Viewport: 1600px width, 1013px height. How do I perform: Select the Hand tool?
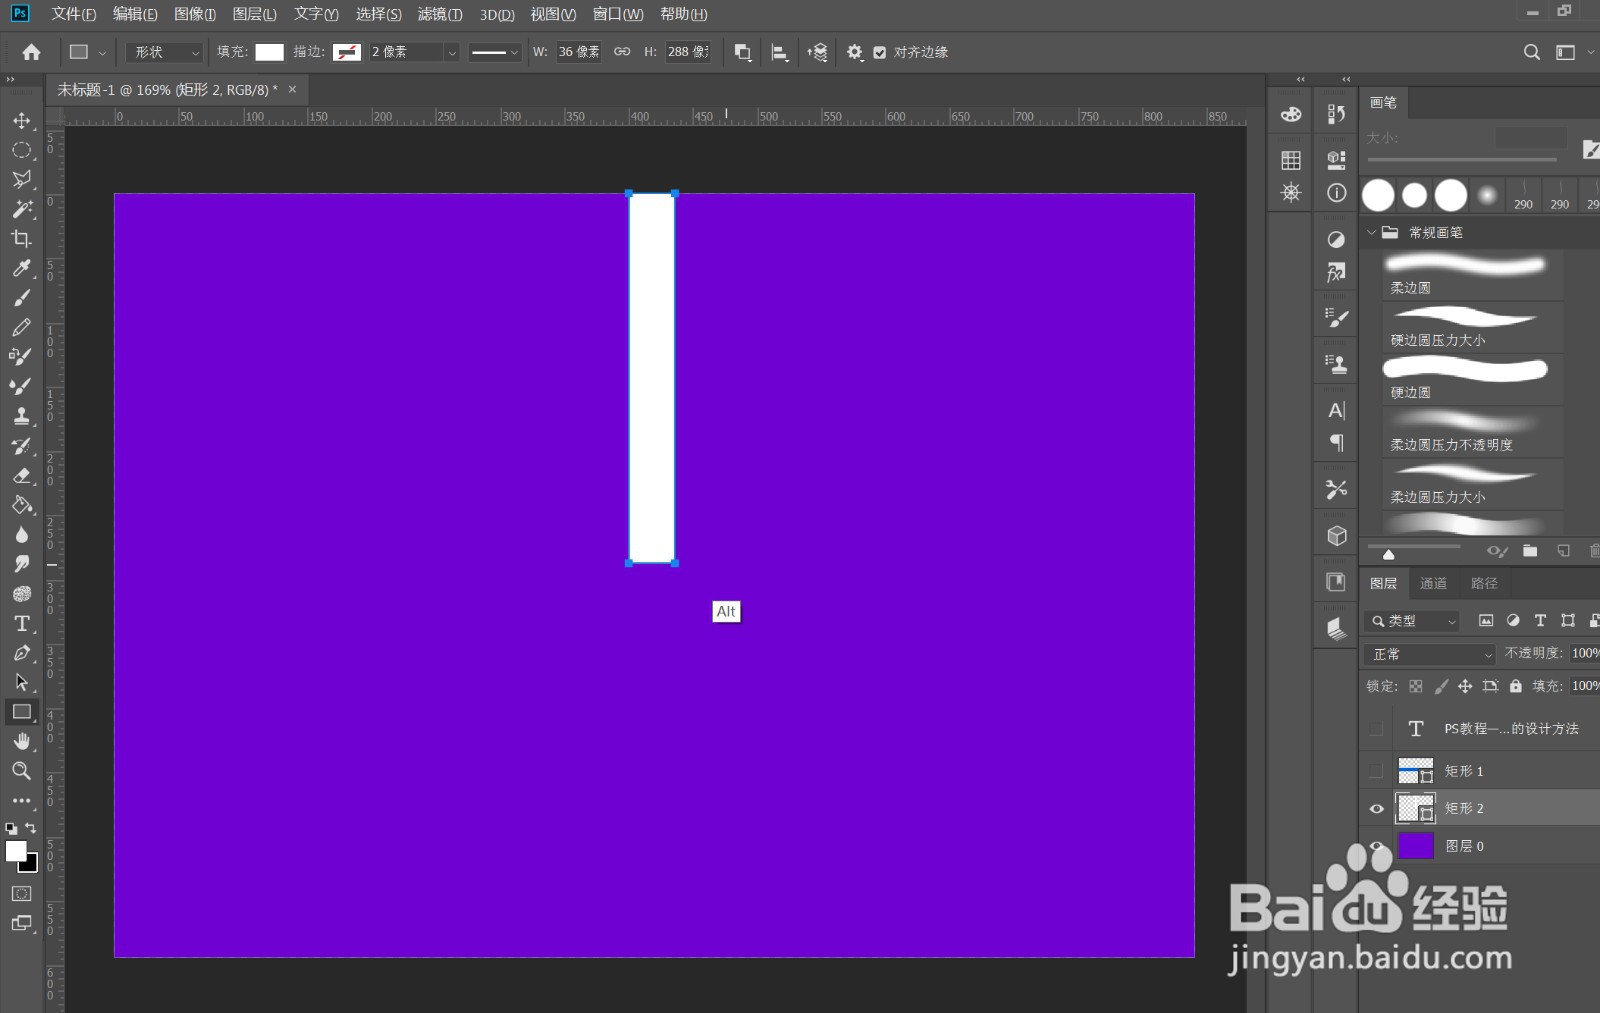click(21, 741)
